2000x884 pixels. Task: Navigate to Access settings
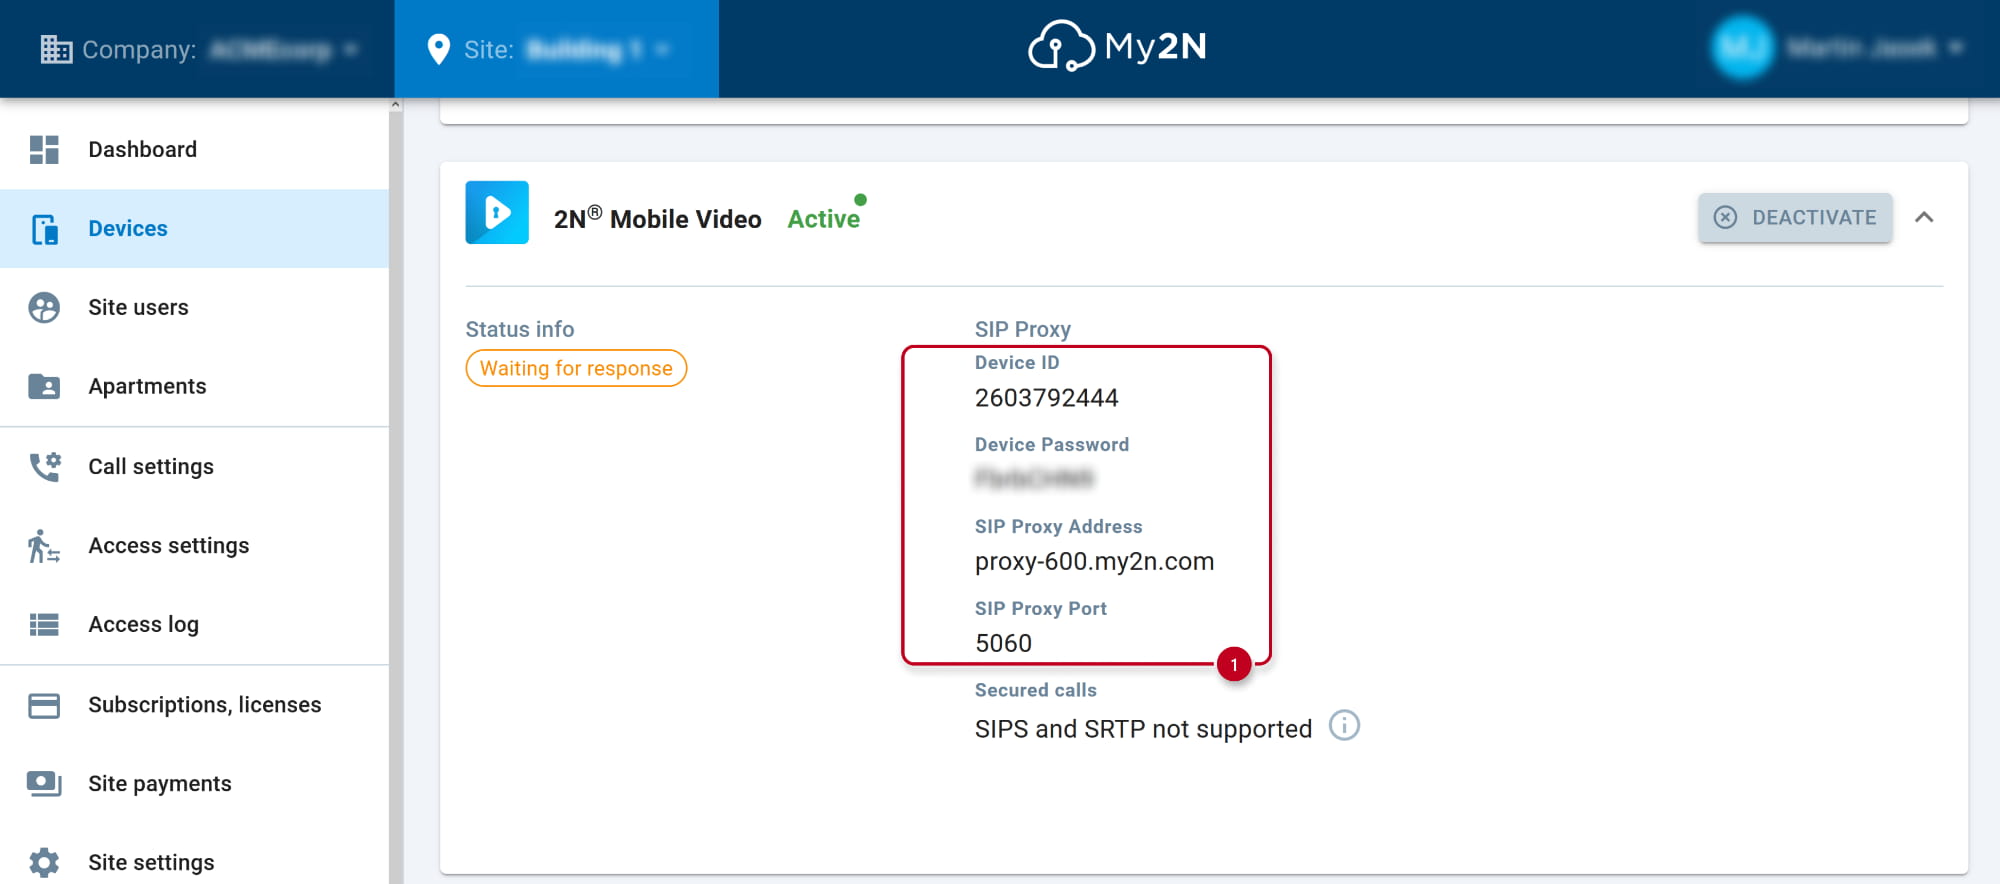pos(194,546)
